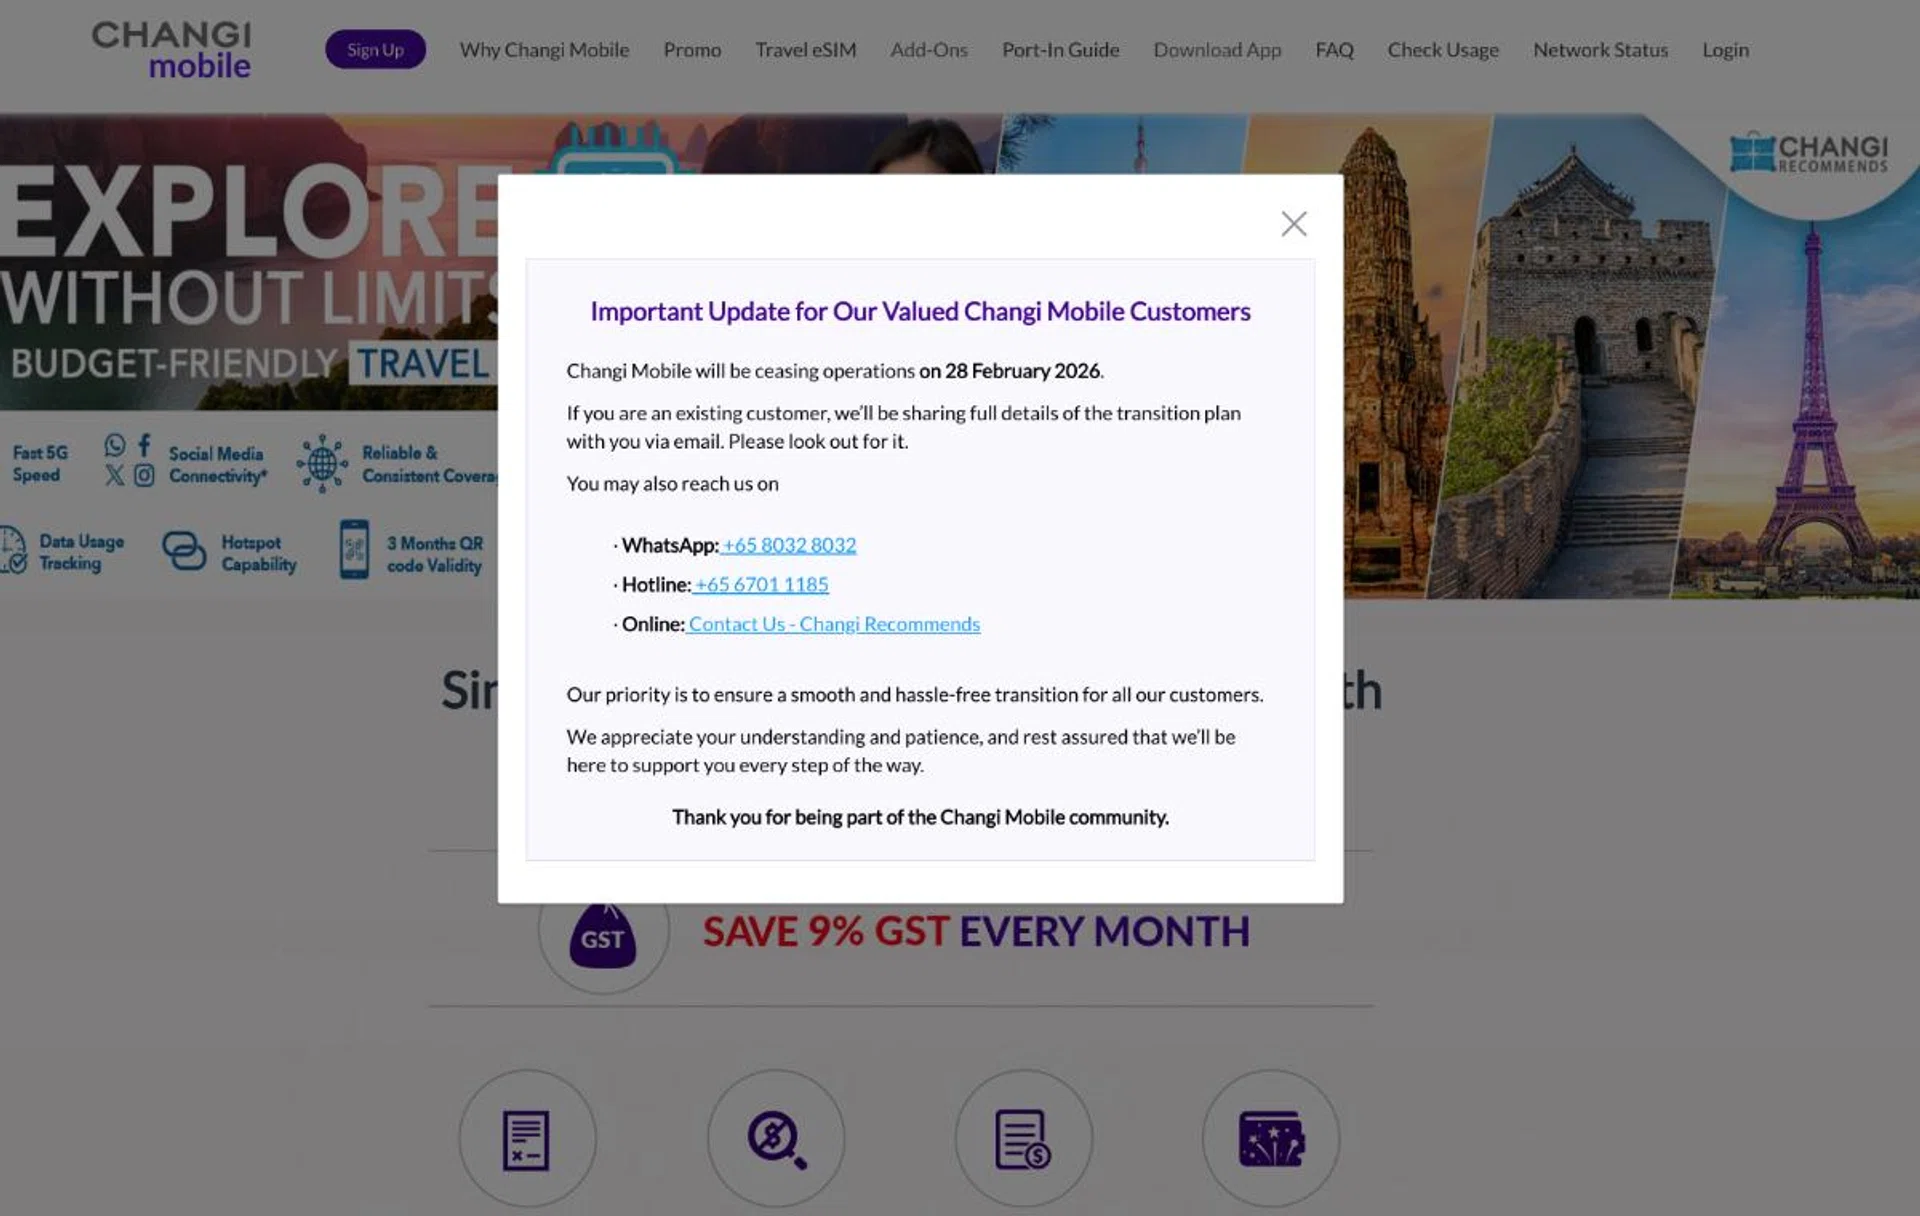This screenshot has width=1920, height=1216.
Task: Open Why Changi Mobile menu item
Action: click(544, 50)
